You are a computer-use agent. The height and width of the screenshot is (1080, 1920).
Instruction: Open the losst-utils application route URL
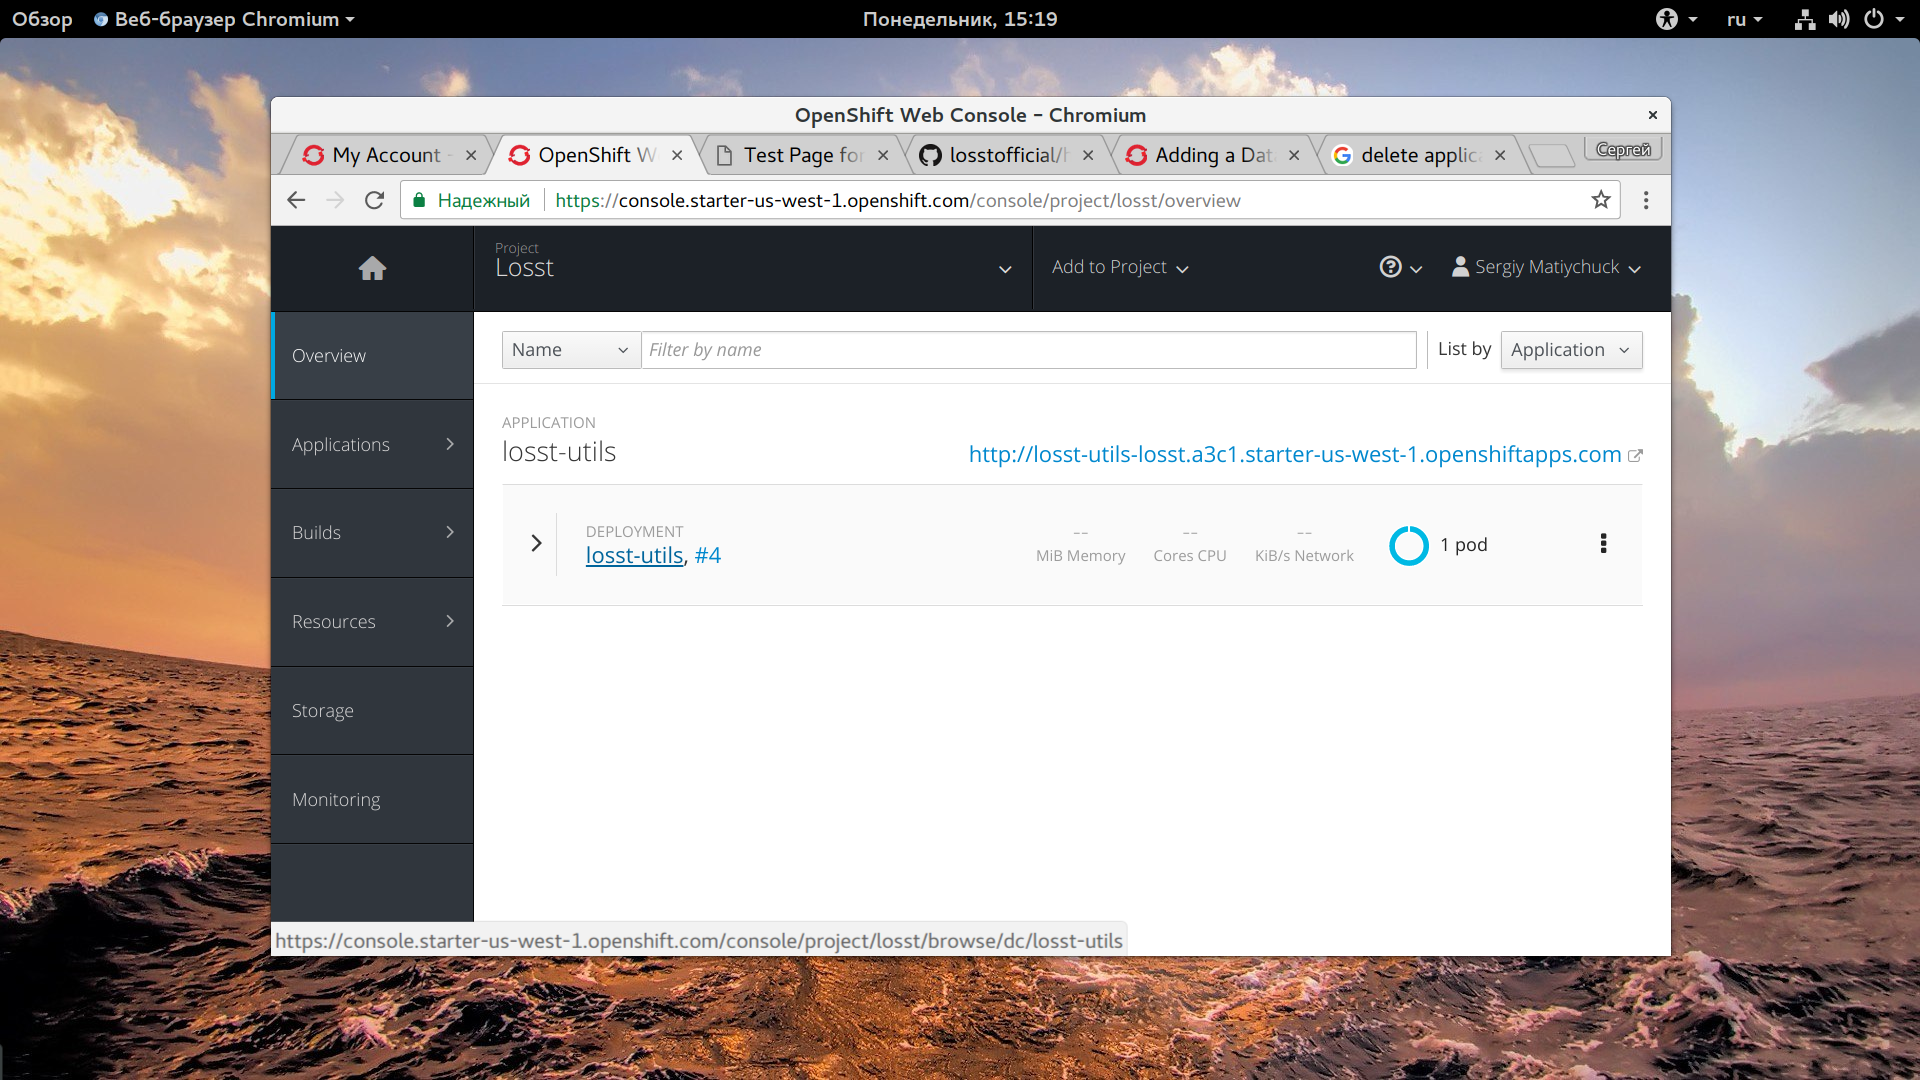coord(1294,454)
